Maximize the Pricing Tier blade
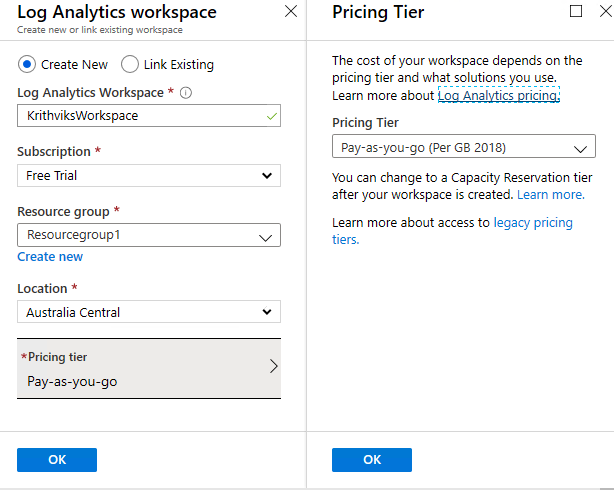 (576, 11)
